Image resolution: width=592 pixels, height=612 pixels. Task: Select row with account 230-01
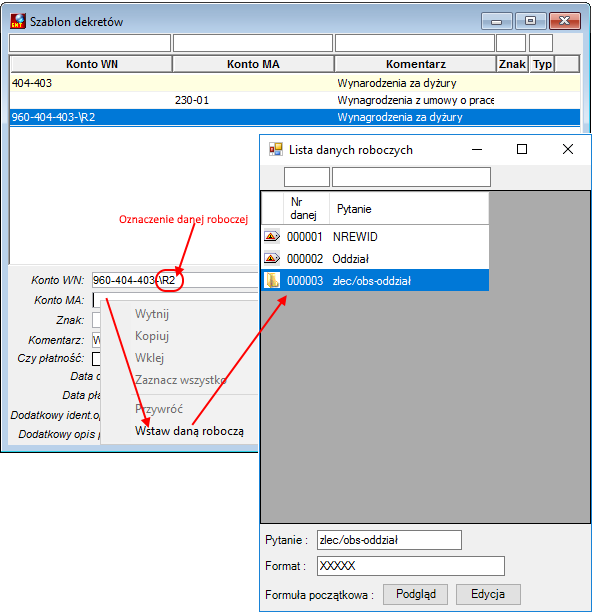(295, 100)
